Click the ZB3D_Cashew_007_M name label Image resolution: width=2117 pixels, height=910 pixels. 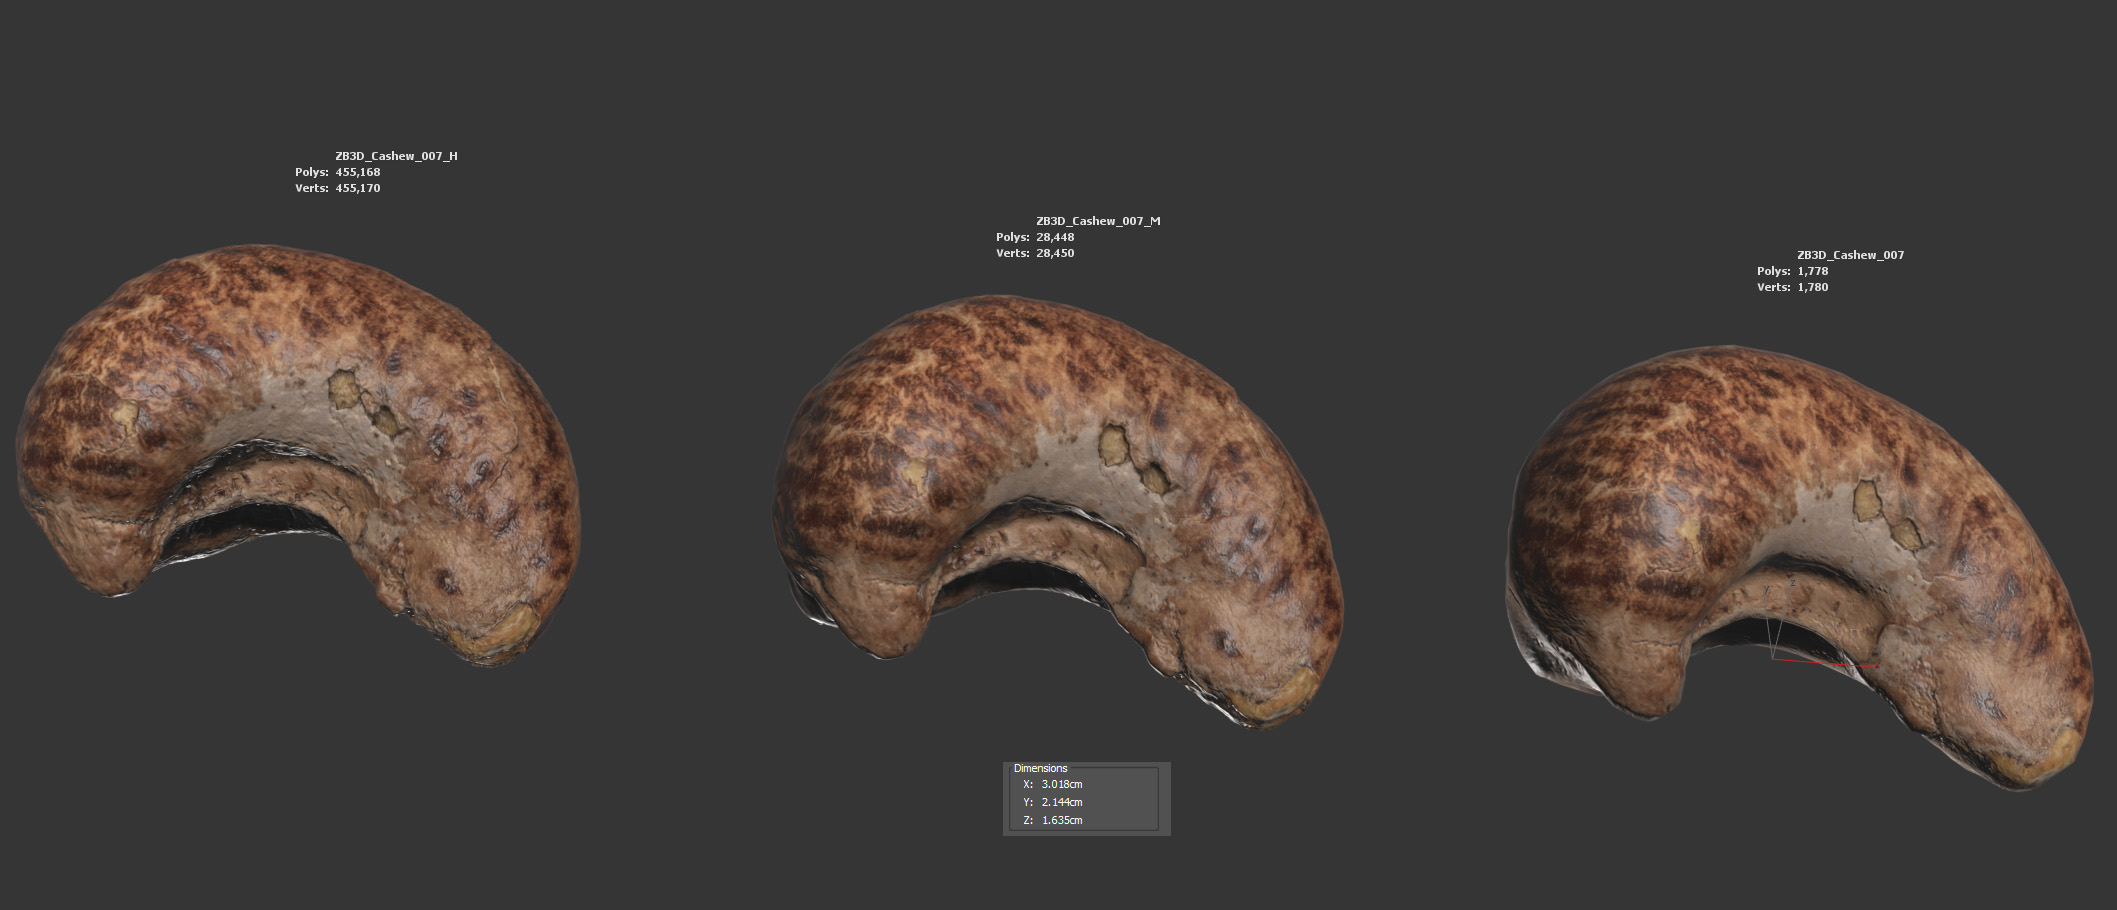tap(1098, 221)
